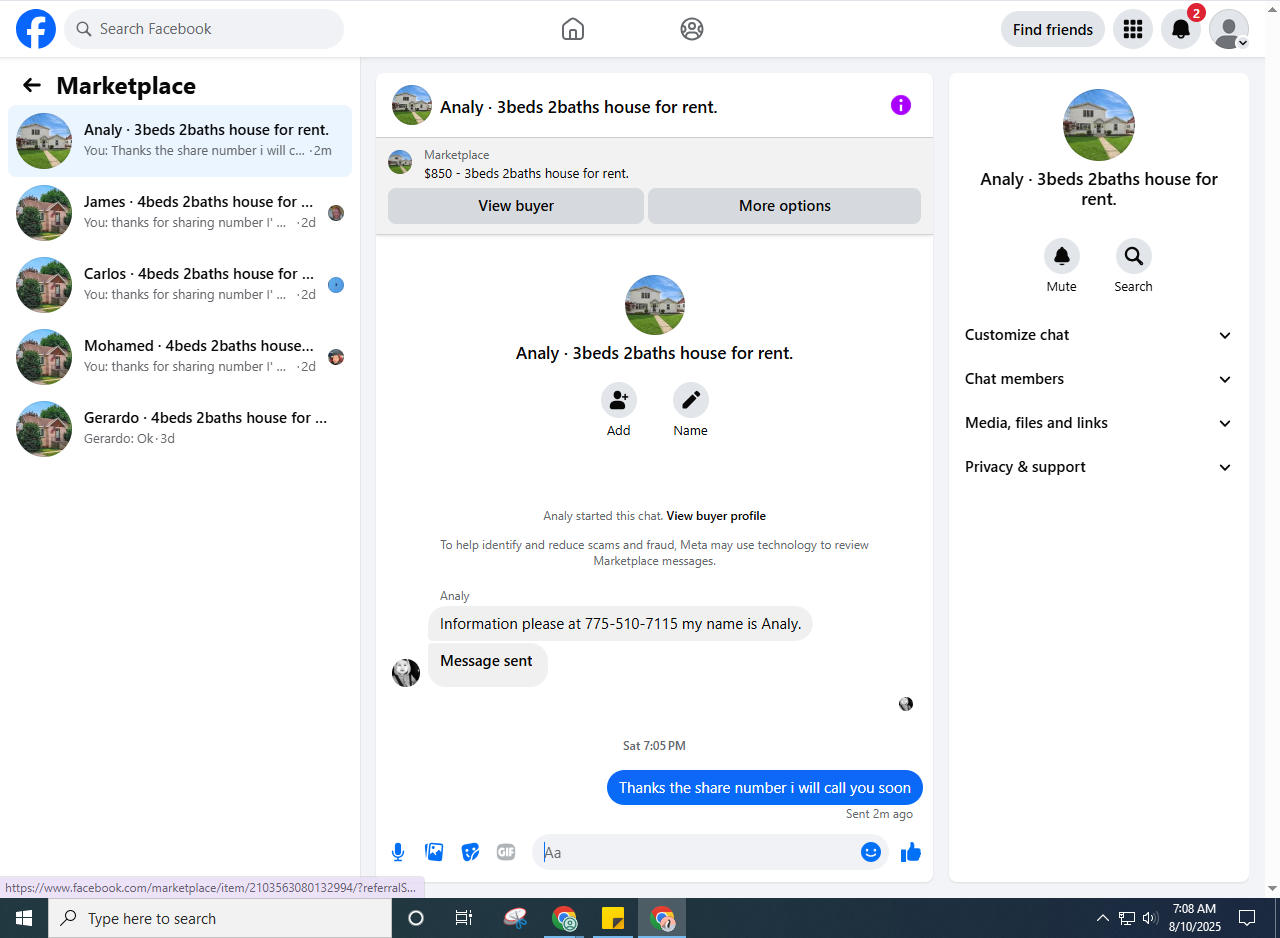Open the Windows Action Center icon
The width and height of the screenshot is (1280, 938).
tap(1247, 918)
